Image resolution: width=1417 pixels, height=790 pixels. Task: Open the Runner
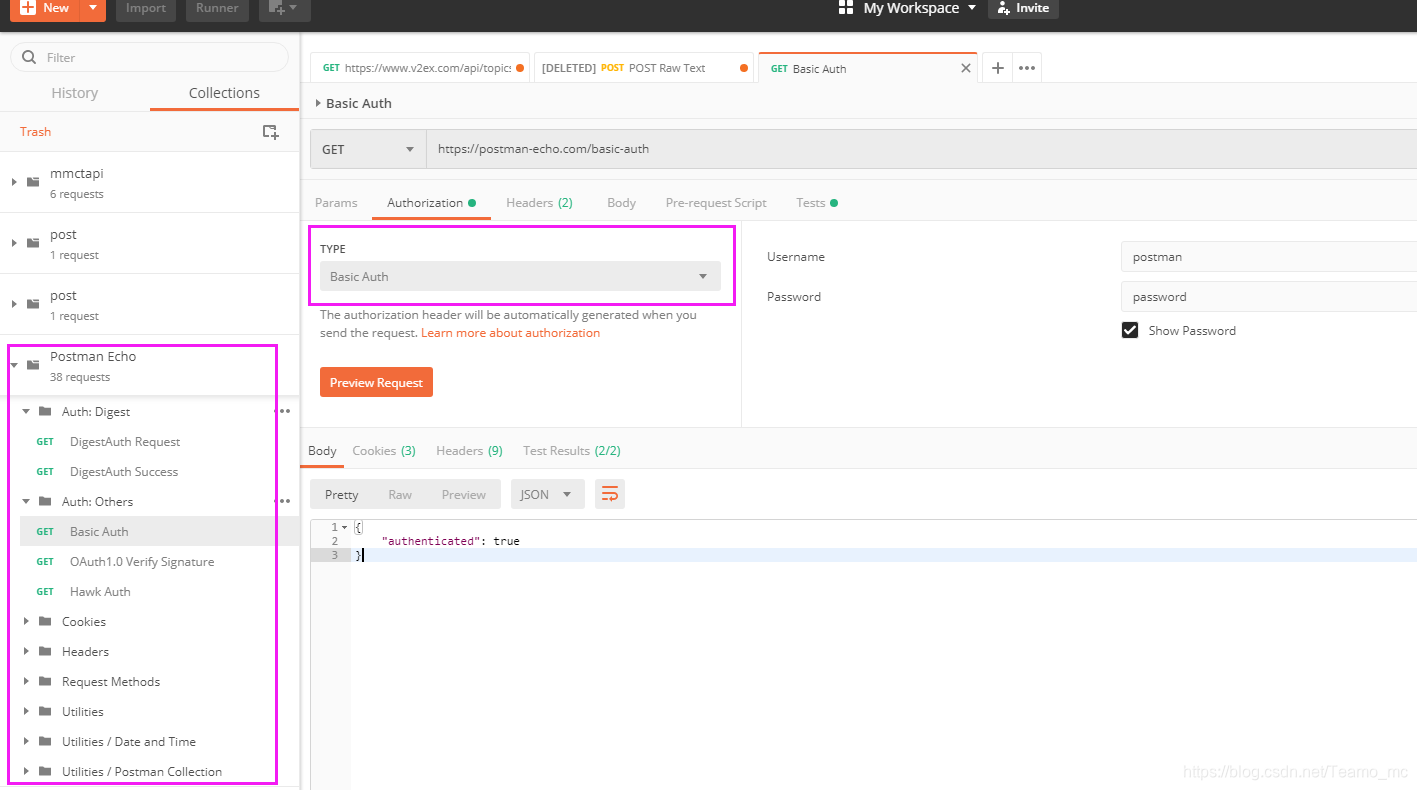(217, 8)
